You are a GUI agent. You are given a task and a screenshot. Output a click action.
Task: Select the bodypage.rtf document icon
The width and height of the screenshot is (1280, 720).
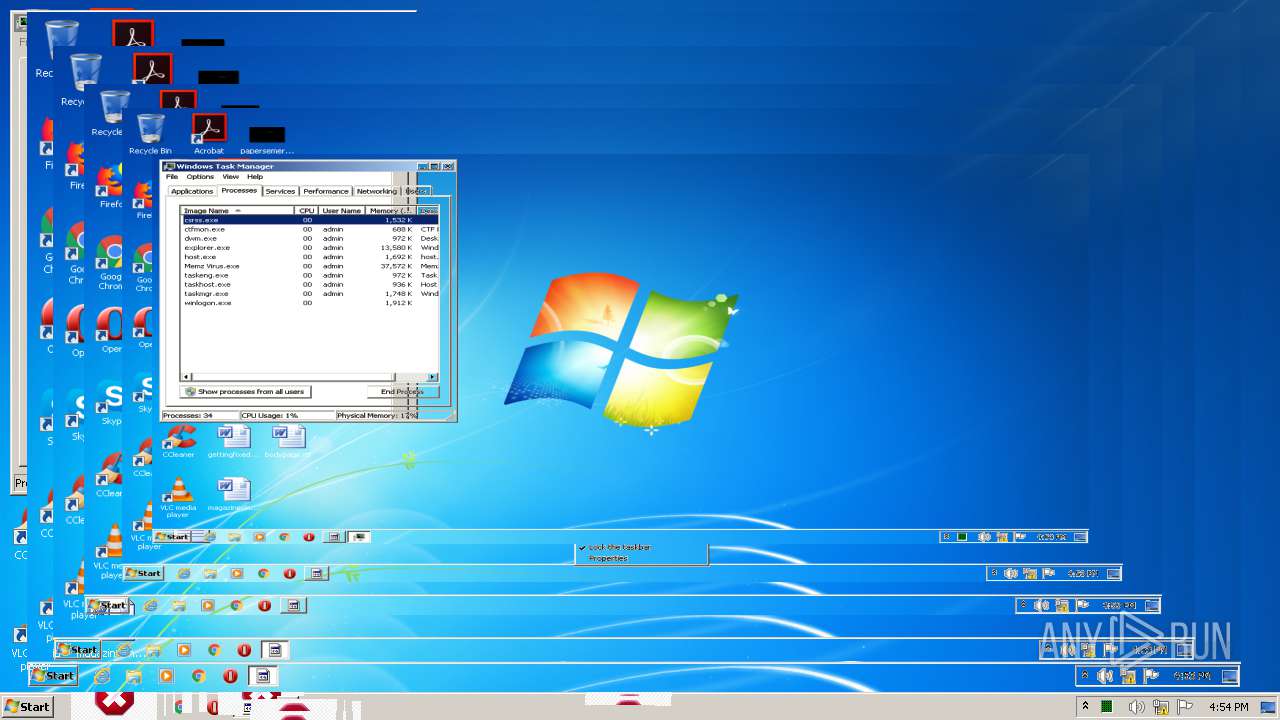pos(288,442)
